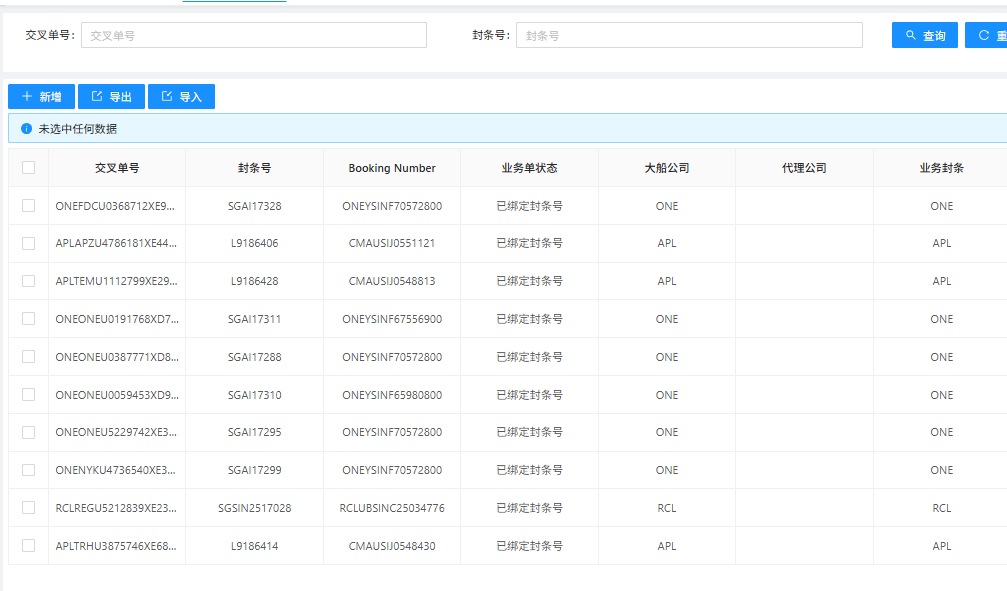Click the Booking Number column header
The width and height of the screenshot is (1007, 591).
point(392,168)
